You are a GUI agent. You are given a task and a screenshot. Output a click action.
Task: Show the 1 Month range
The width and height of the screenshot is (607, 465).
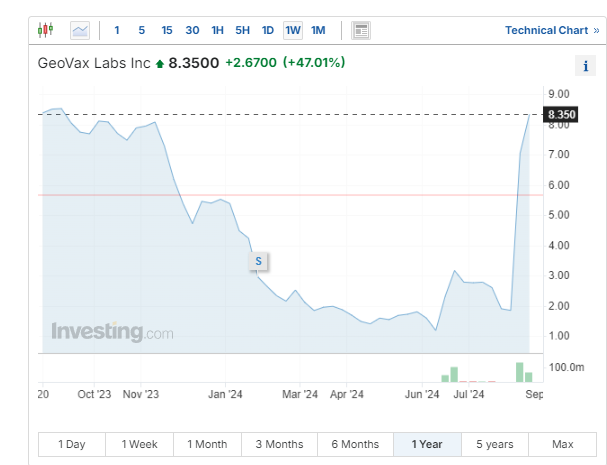tap(207, 444)
